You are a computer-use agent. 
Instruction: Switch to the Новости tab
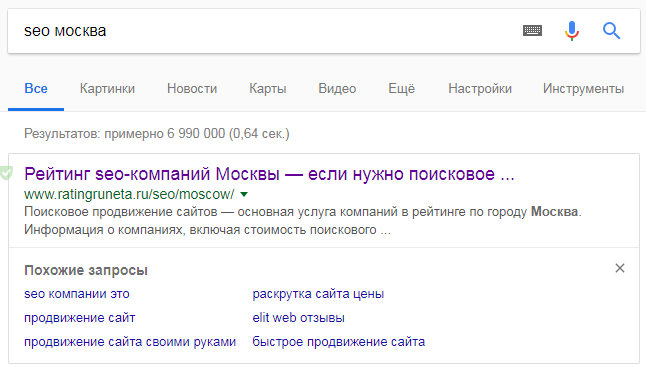click(192, 88)
